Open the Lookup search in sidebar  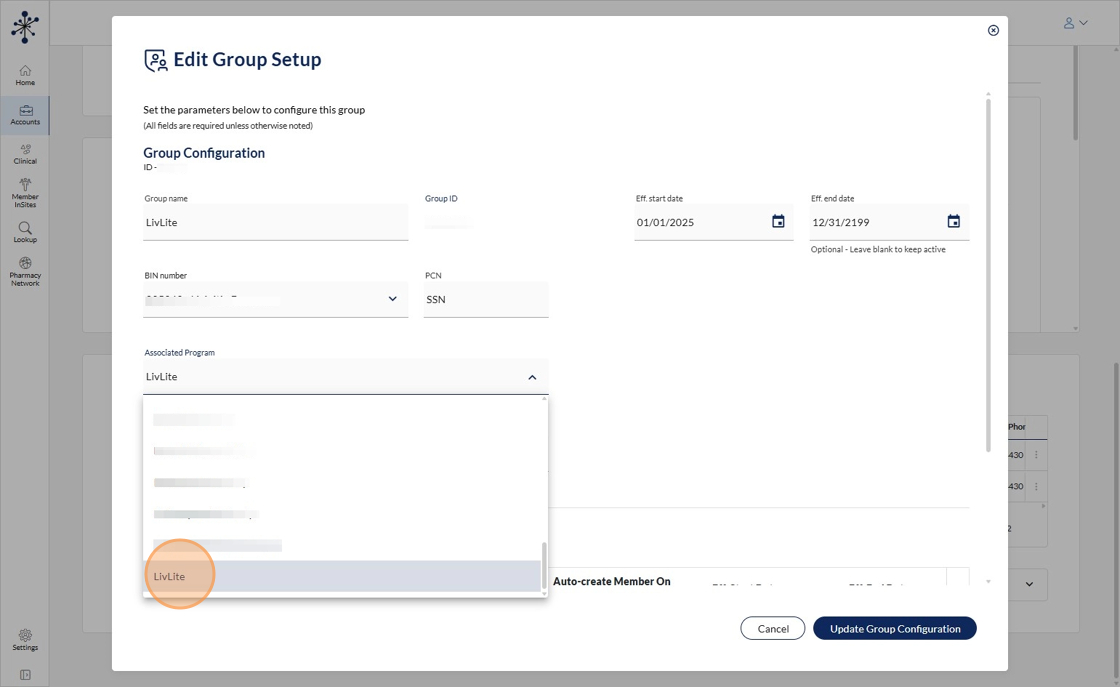tap(25, 232)
